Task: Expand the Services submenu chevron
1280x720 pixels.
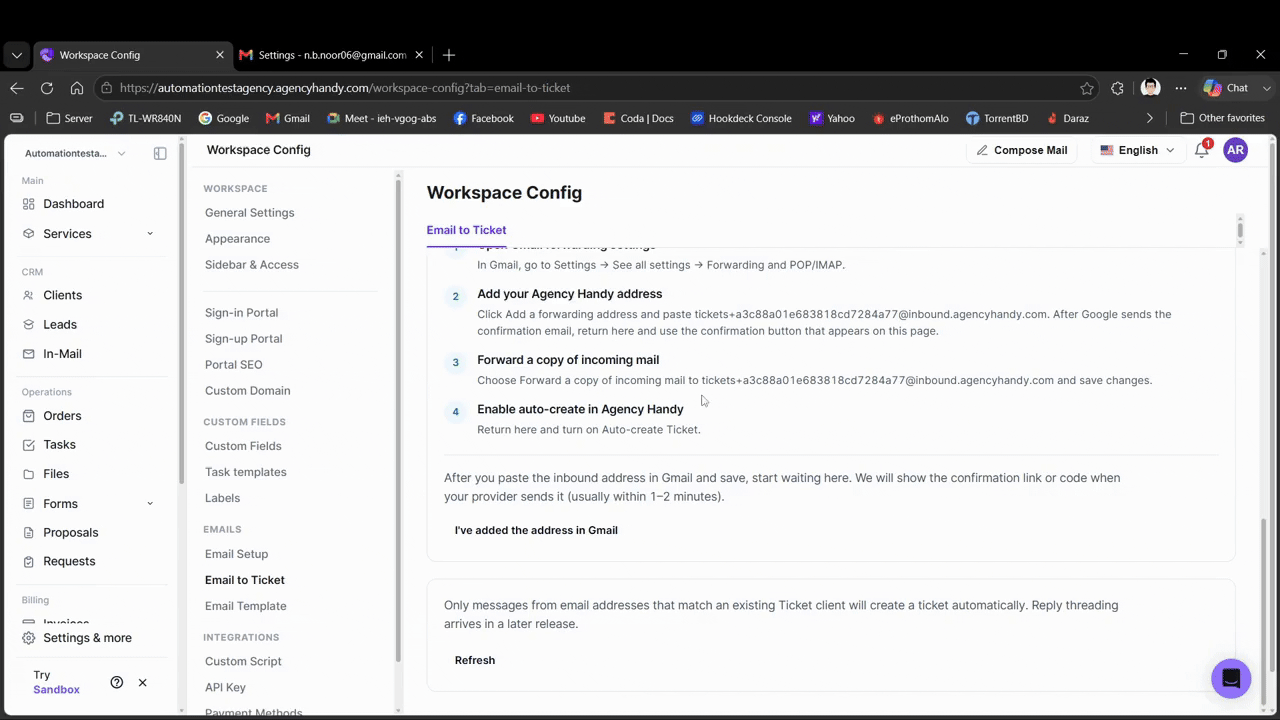Action: pyautogui.click(x=150, y=234)
